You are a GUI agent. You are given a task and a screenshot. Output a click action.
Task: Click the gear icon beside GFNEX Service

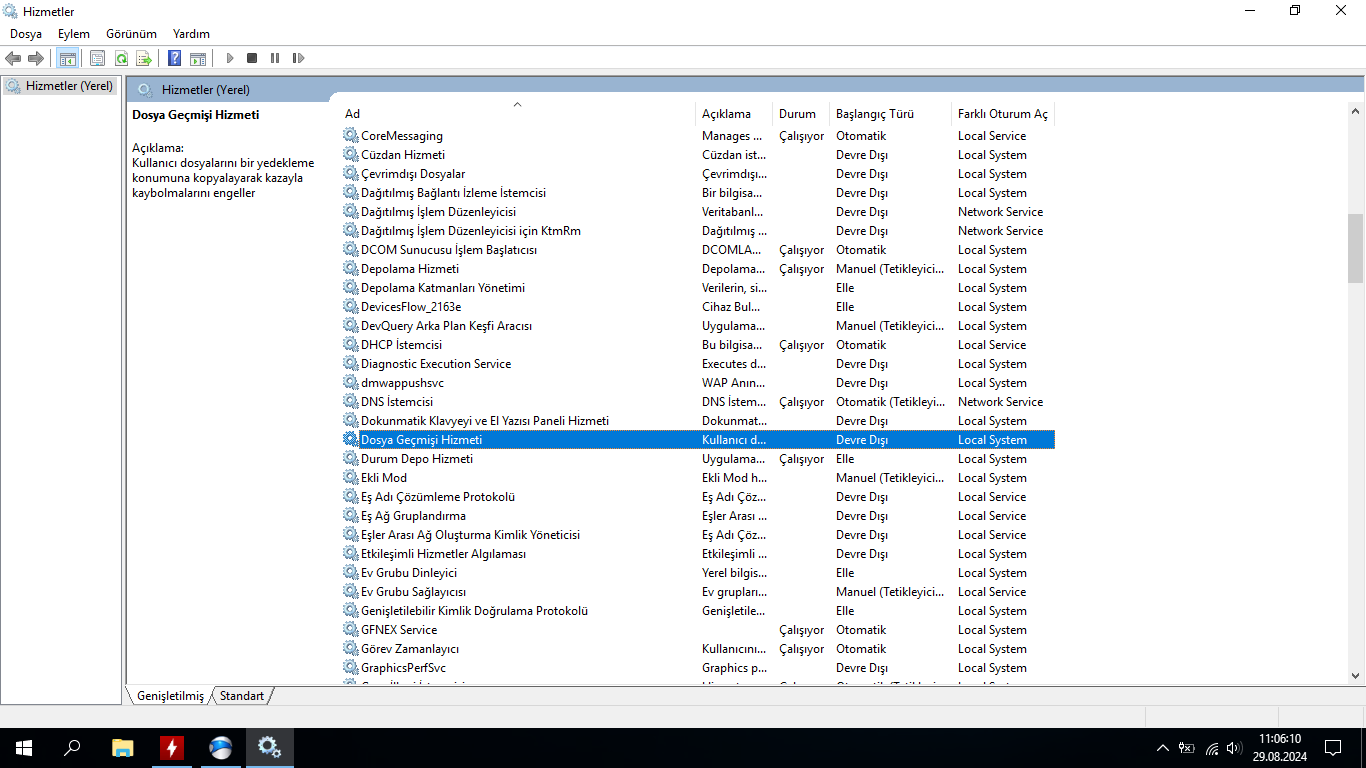[x=351, y=629]
